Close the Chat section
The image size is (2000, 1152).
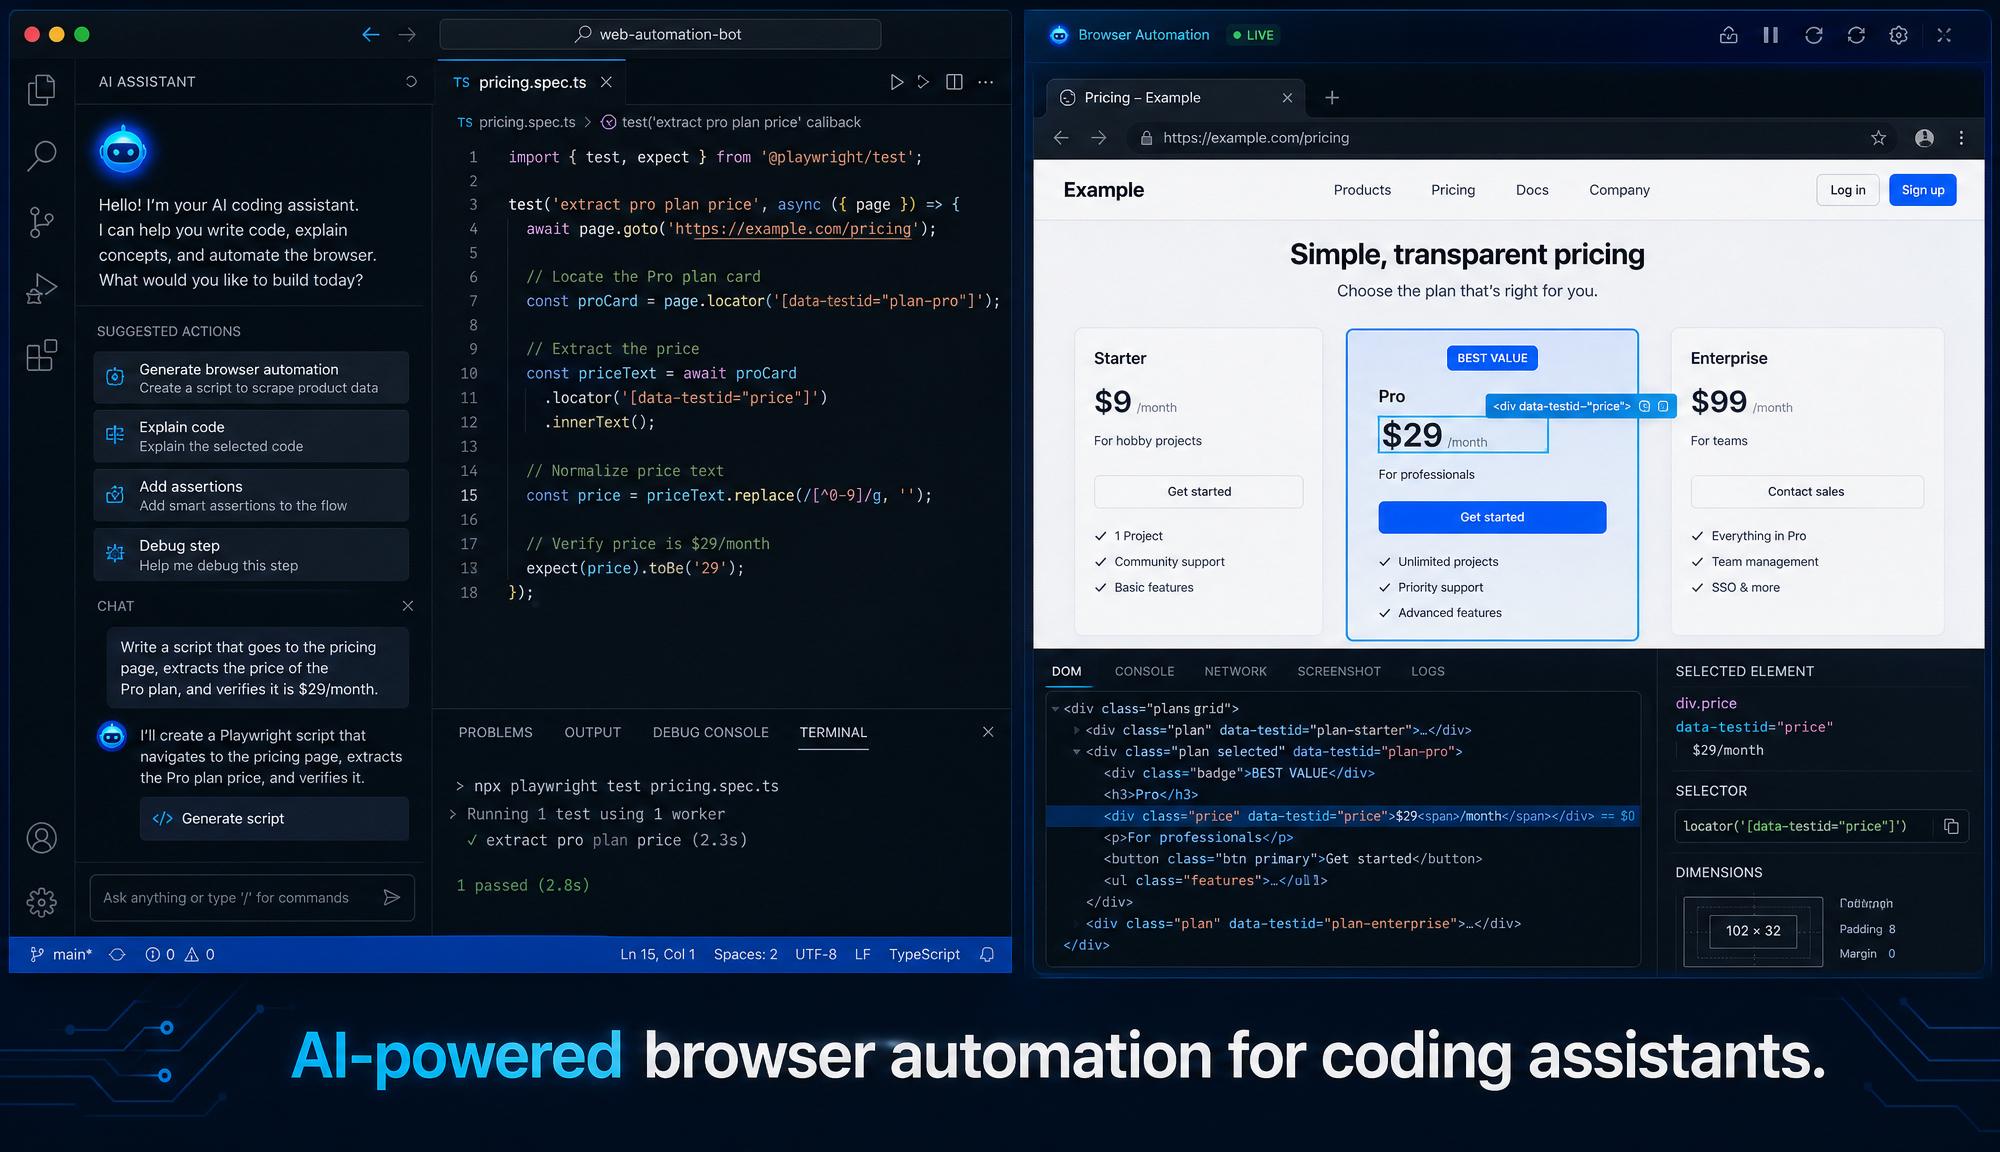point(407,606)
